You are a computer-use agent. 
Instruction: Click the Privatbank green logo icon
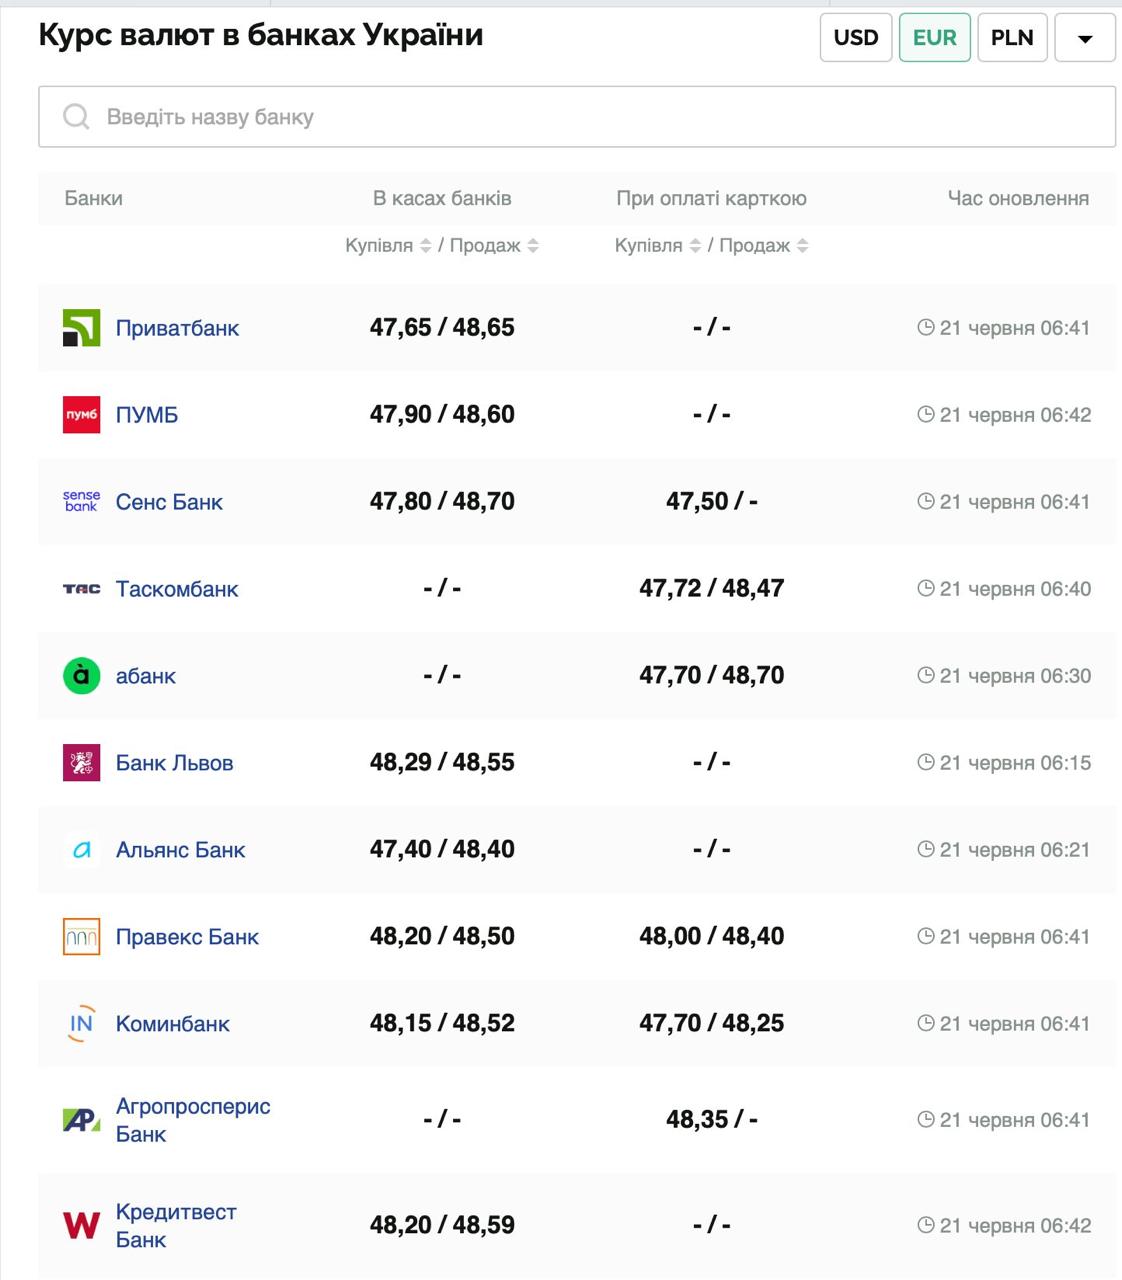point(81,328)
